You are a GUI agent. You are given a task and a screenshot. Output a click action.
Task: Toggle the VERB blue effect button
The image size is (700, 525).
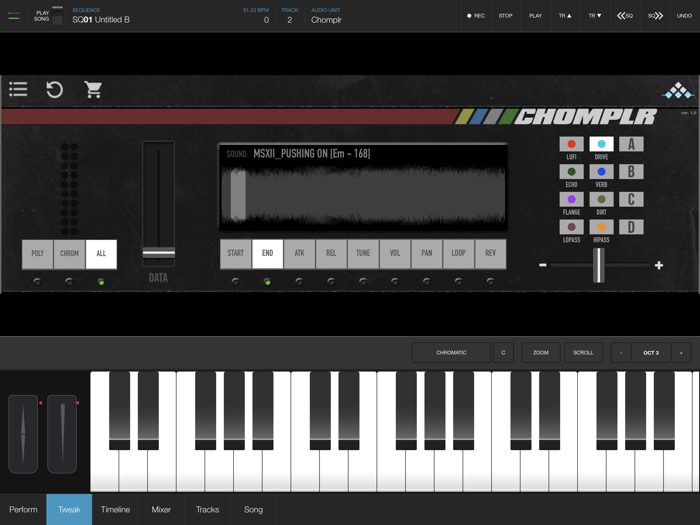pyautogui.click(x=601, y=172)
